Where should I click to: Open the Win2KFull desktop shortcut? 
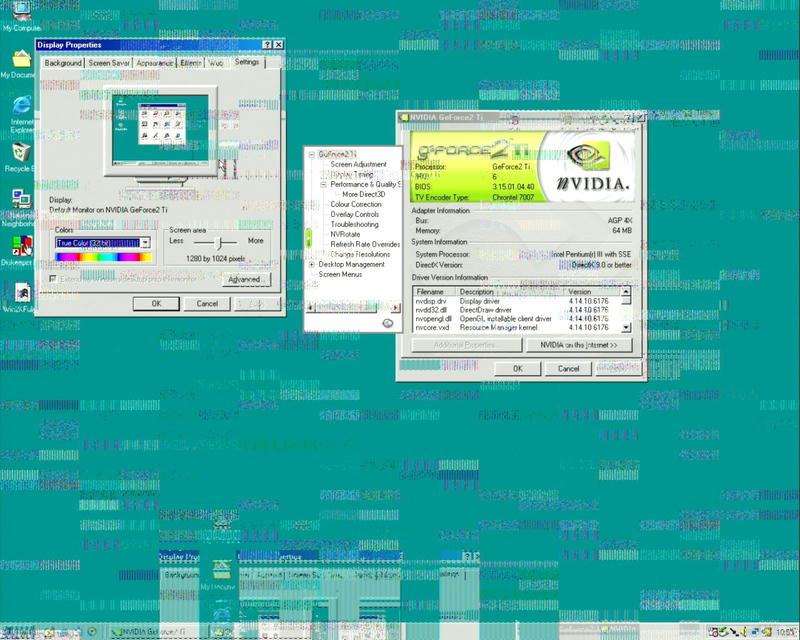[22, 292]
